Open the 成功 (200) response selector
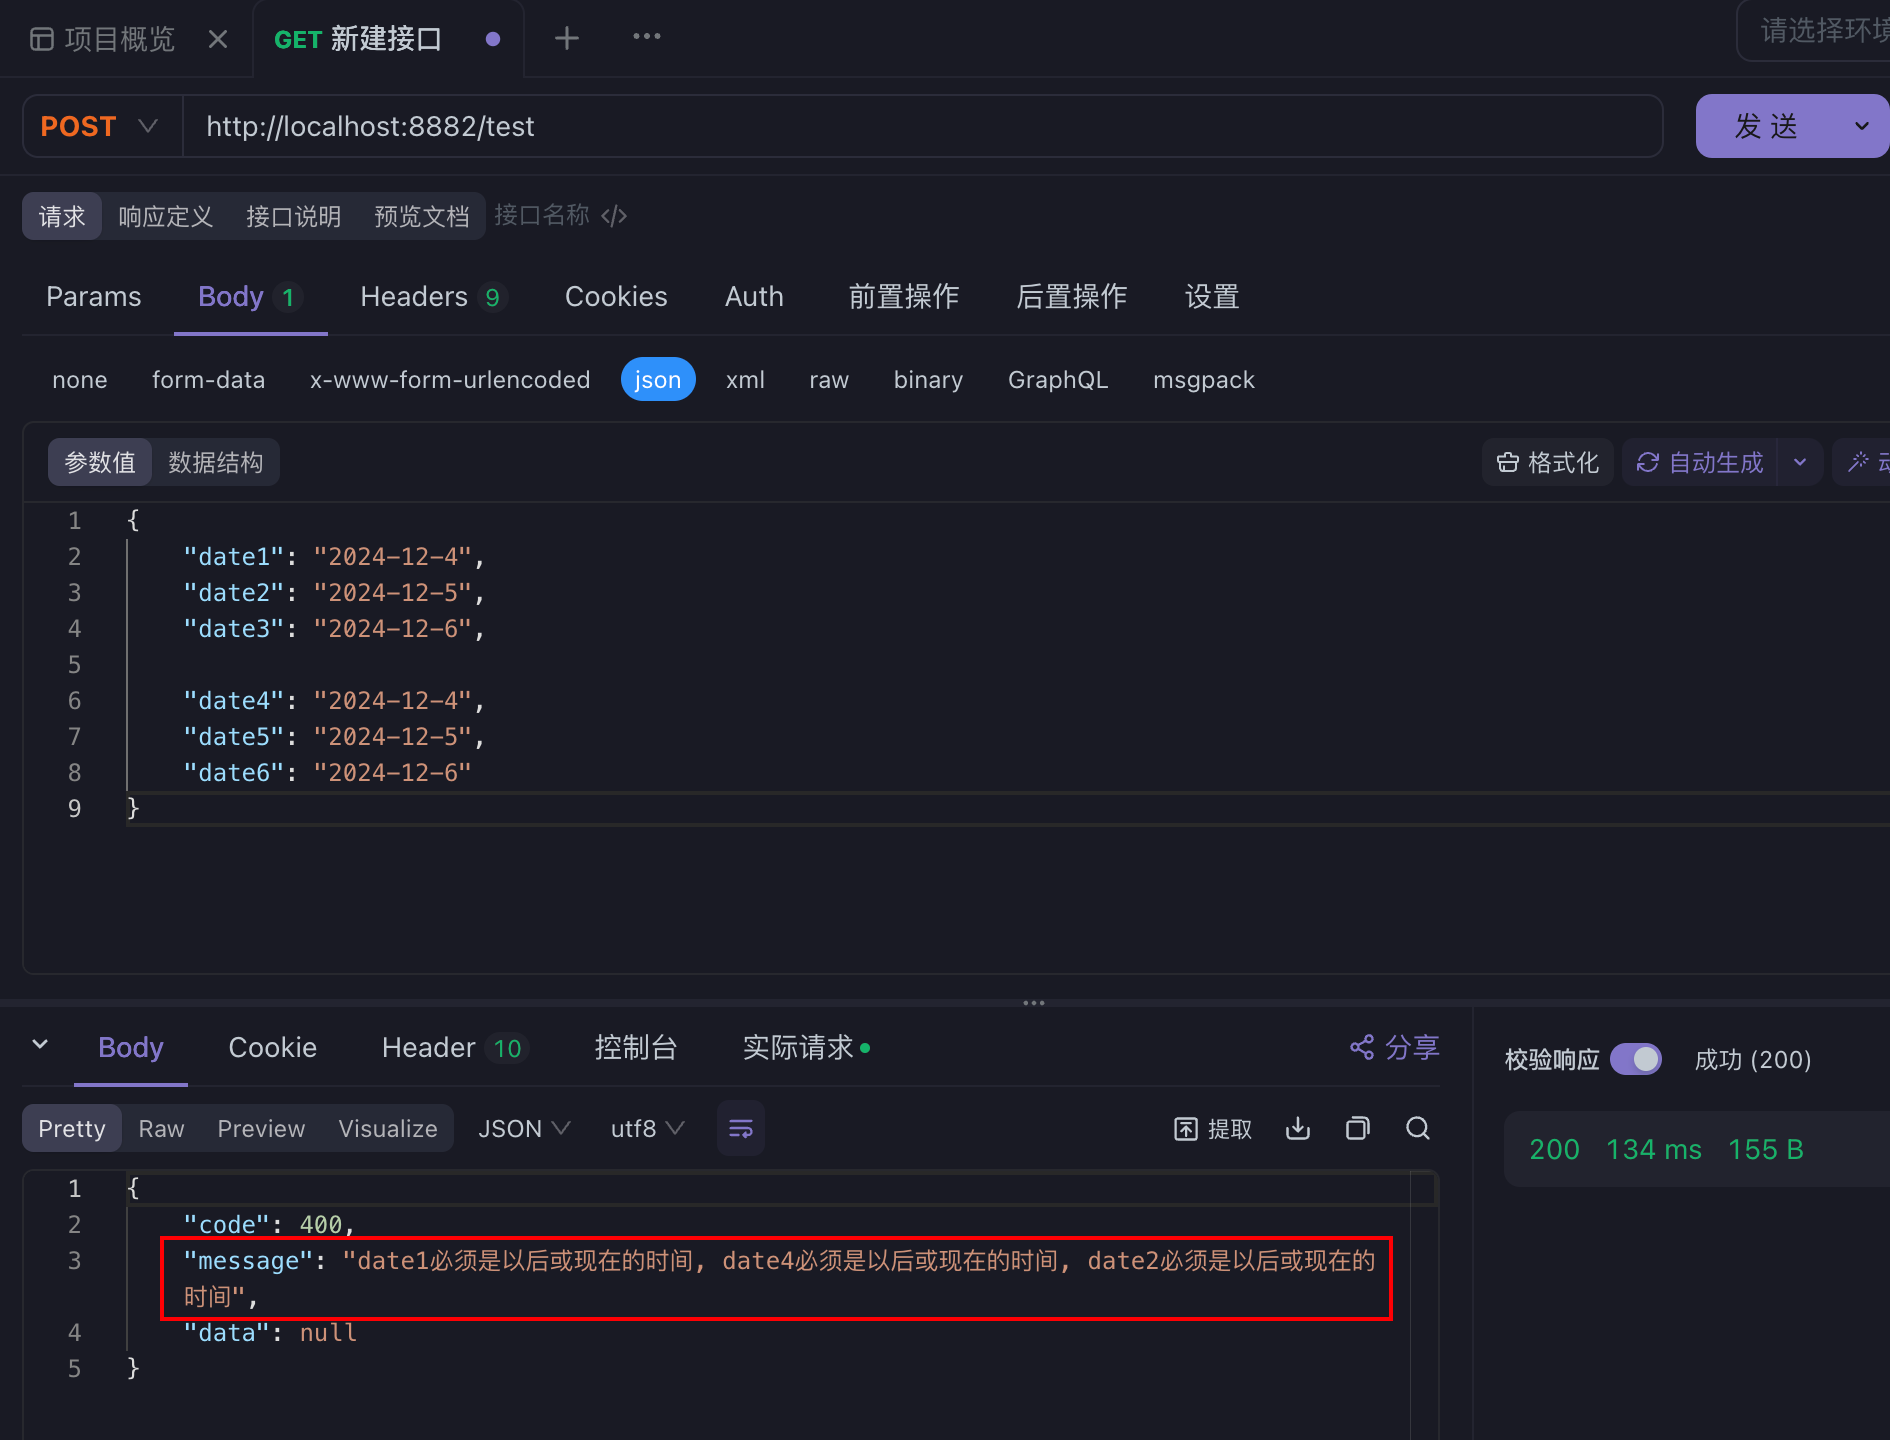Viewport: 1890px width, 1440px height. (x=1753, y=1059)
